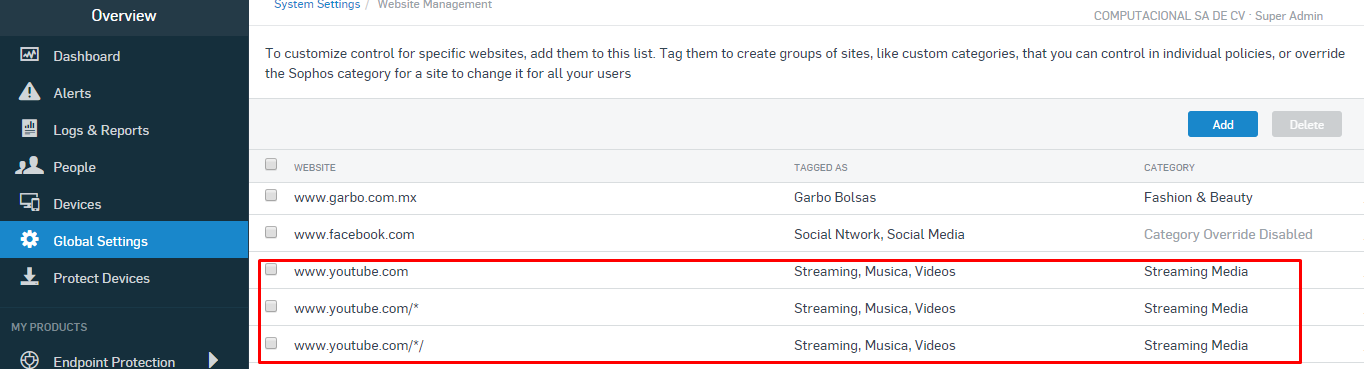Open the www.youtube.com/*/ entry
This screenshot has height=369, width=1364.
(359, 345)
